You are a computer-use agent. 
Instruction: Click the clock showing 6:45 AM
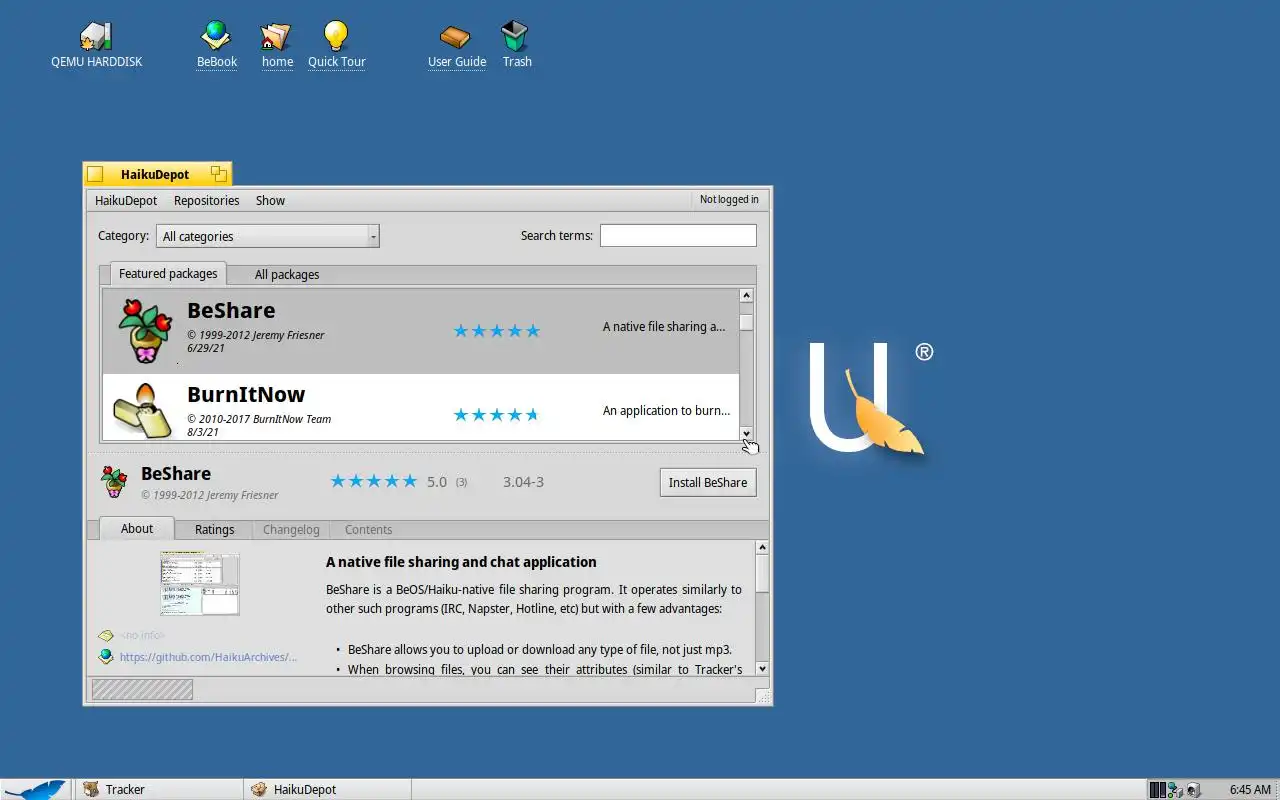click(x=1250, y=790)
